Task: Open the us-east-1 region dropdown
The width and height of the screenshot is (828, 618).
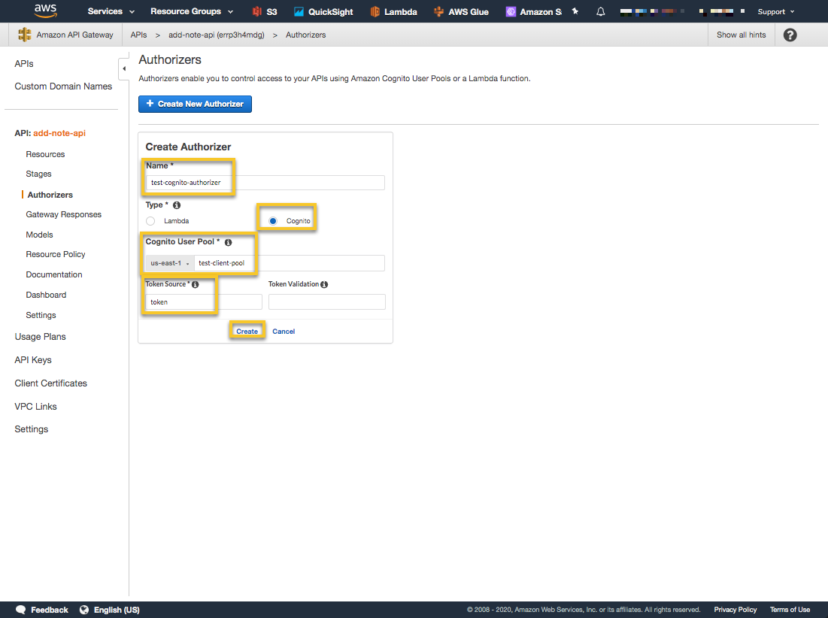Action: 172,262
